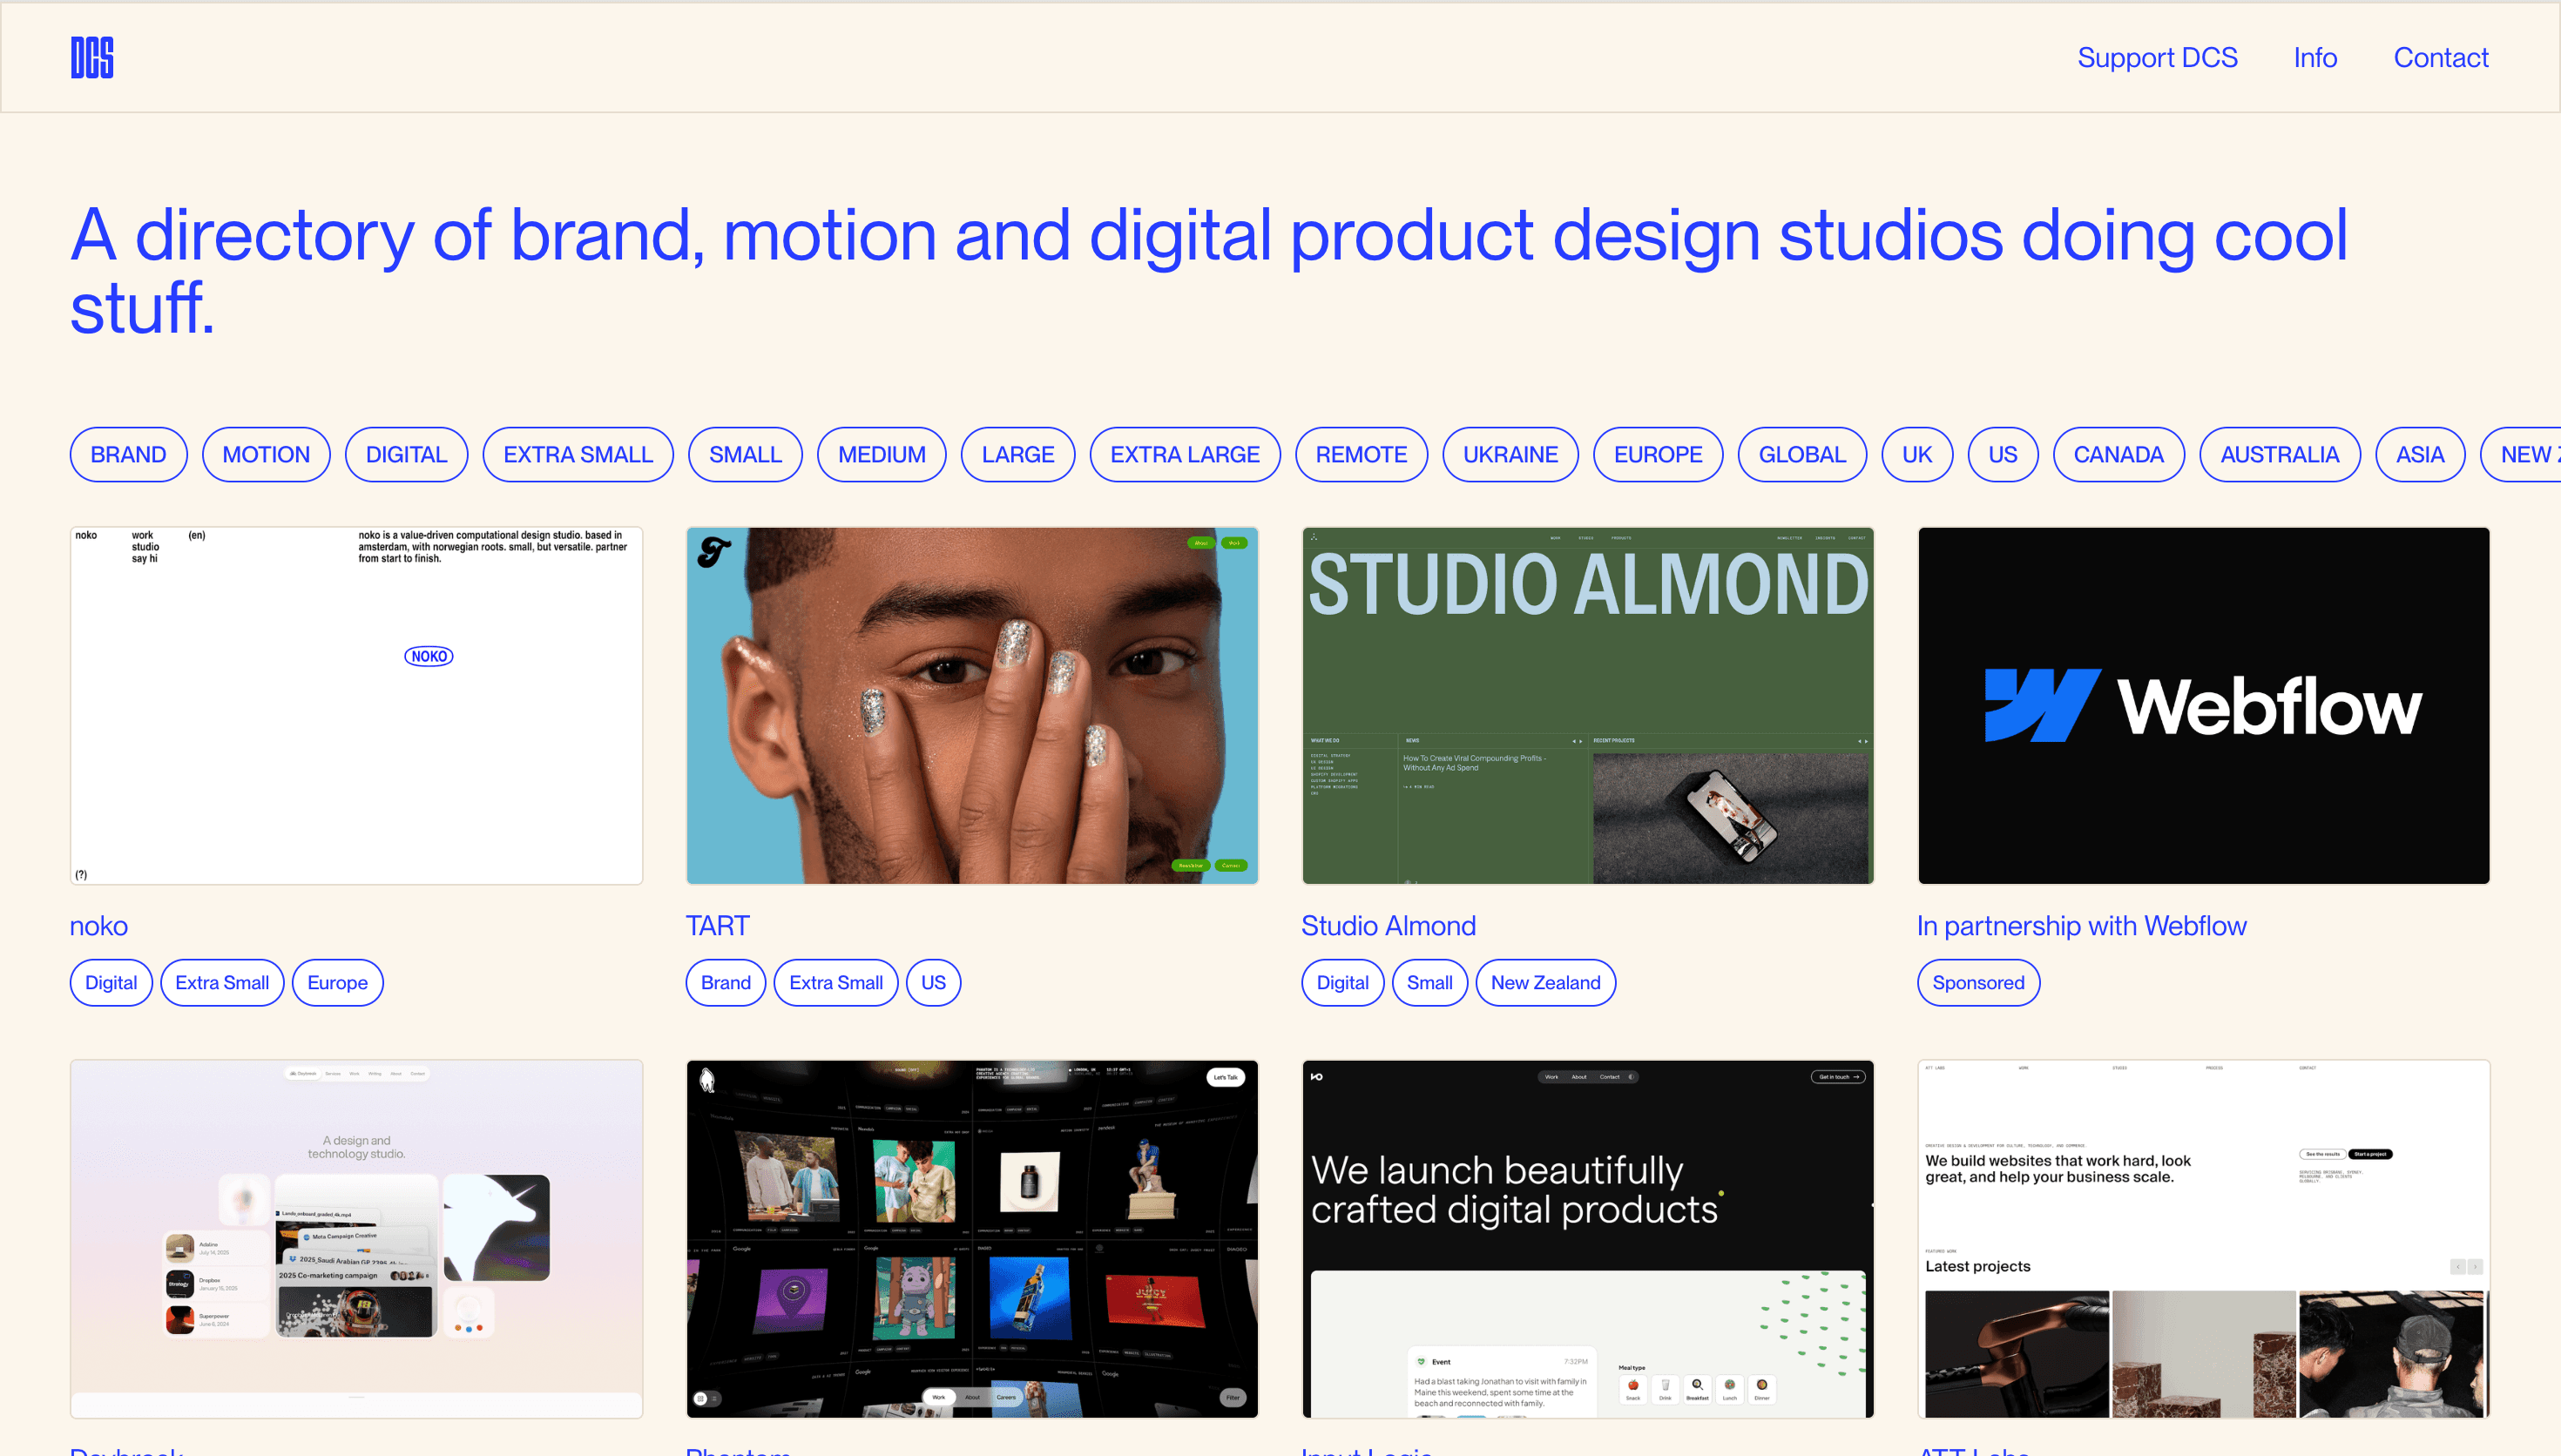Screen dimensions: 2561x1456
Task: Filter studios by UKRAINE
Action: pyautogui.click(x=1510, y=454)
